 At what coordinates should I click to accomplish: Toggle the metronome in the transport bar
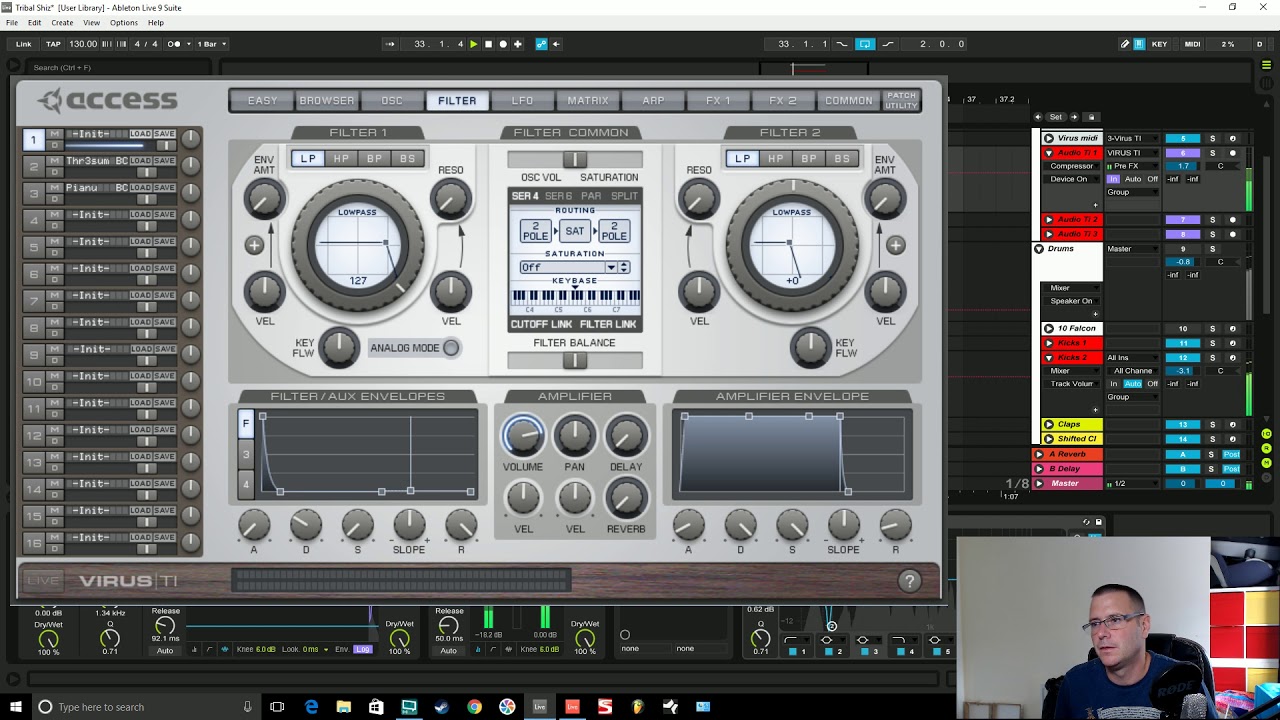[175, 44]
